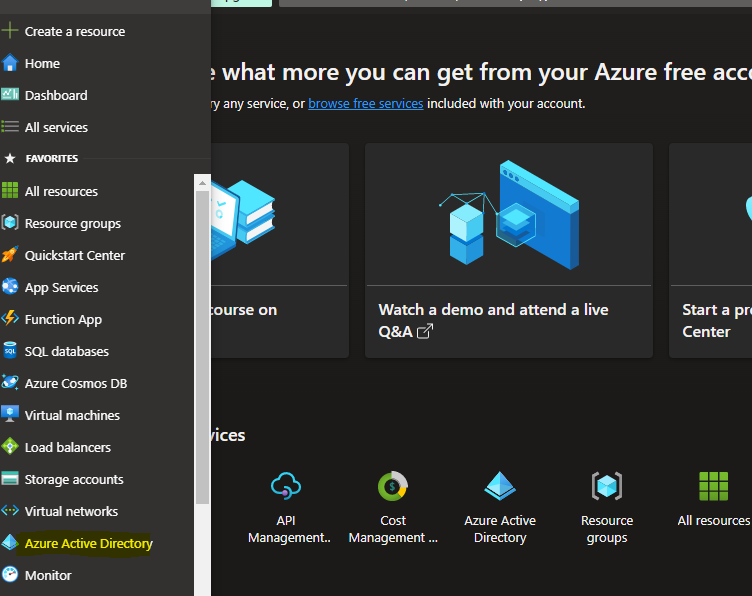Open Monitor from the sidebar
The width and height of the screenshot is (752, 596).
(x=48, y=575)
